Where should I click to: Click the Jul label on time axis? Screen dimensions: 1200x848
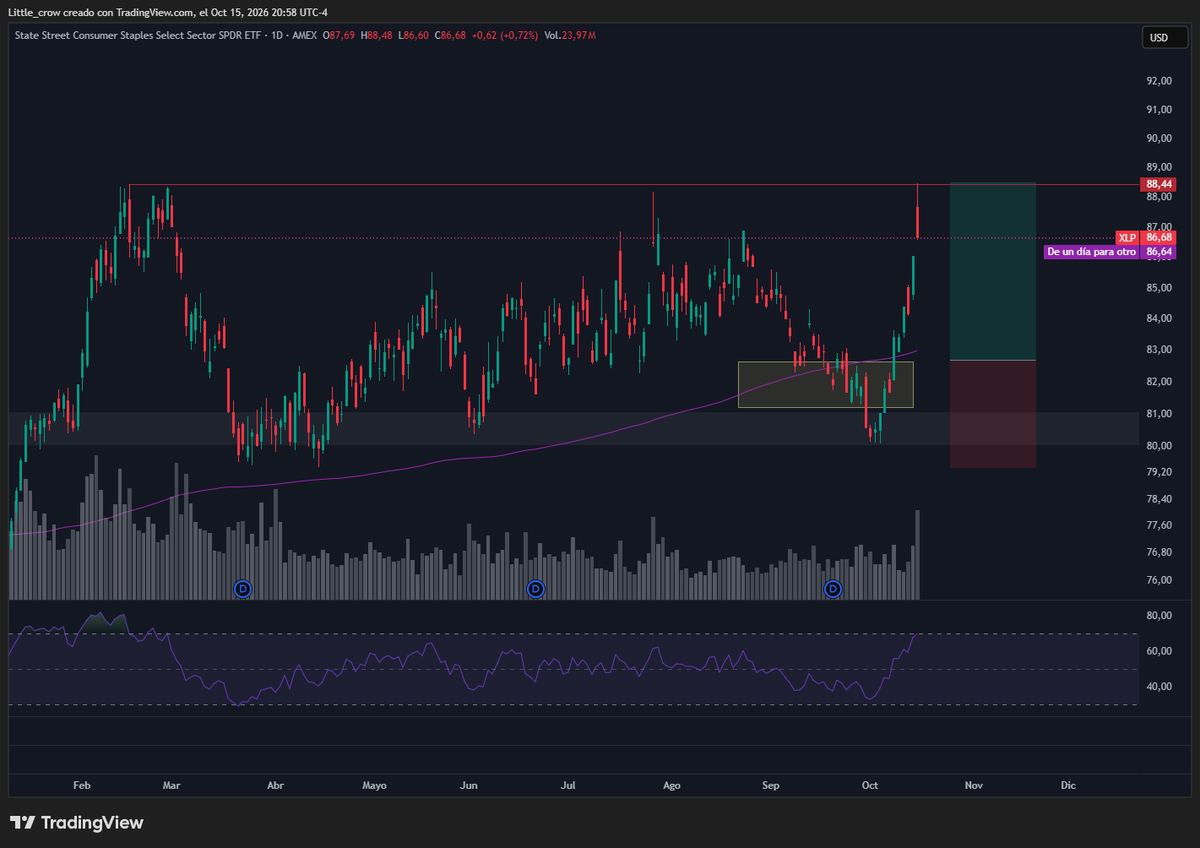(x=568, y=786)
